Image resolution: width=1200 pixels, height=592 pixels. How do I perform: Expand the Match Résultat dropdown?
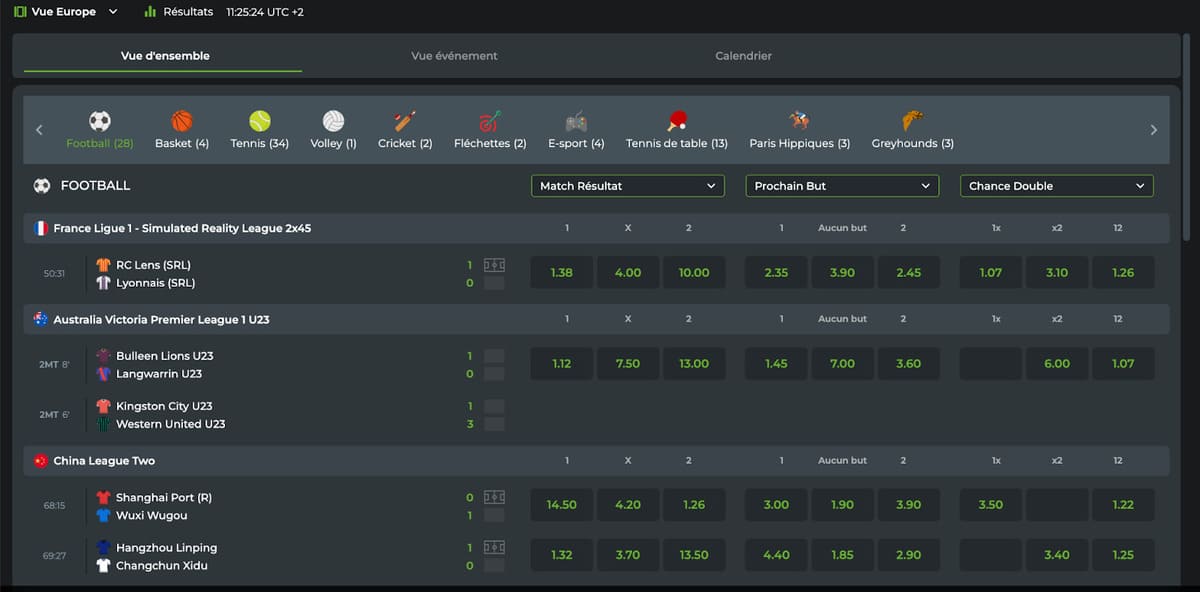pyautogui.click(x=628, y=186)
